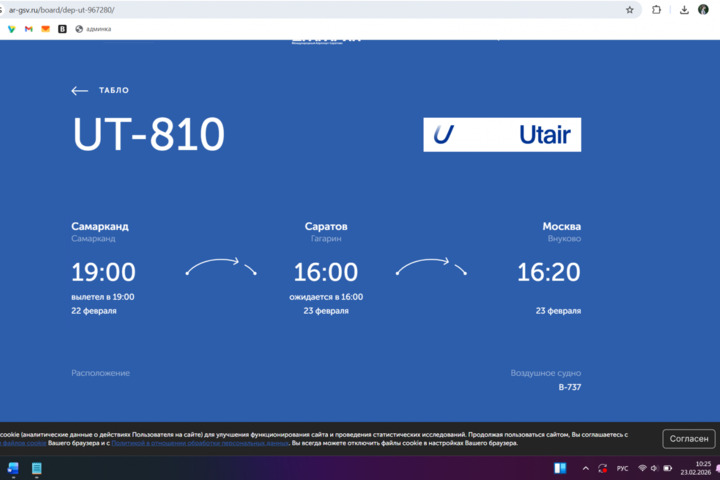Click the back arrow next to Табло
The height and width of the screenshot is (480, 720).
pos(80,91)
